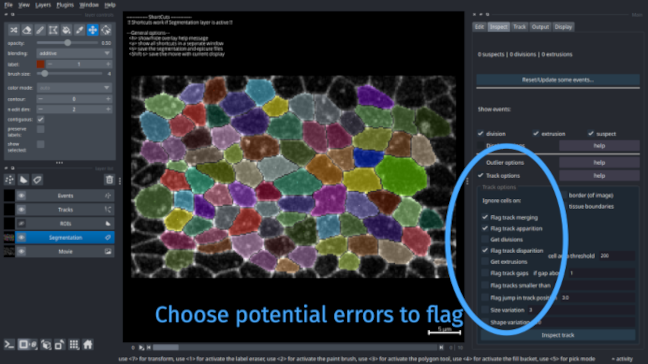Open the File menu
Viewport: 648px width, 364px height.
pos(8,5)
